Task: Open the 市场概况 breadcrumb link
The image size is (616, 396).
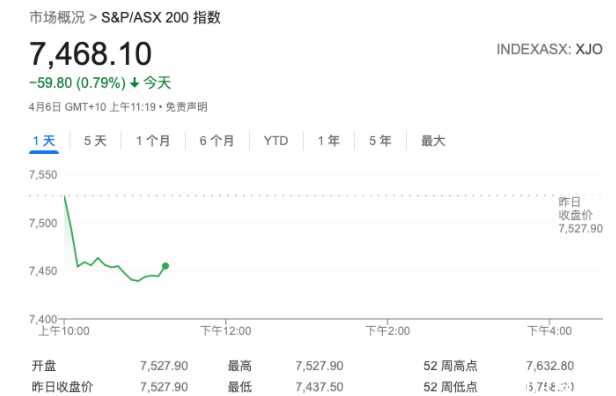Action: [57, 18]
